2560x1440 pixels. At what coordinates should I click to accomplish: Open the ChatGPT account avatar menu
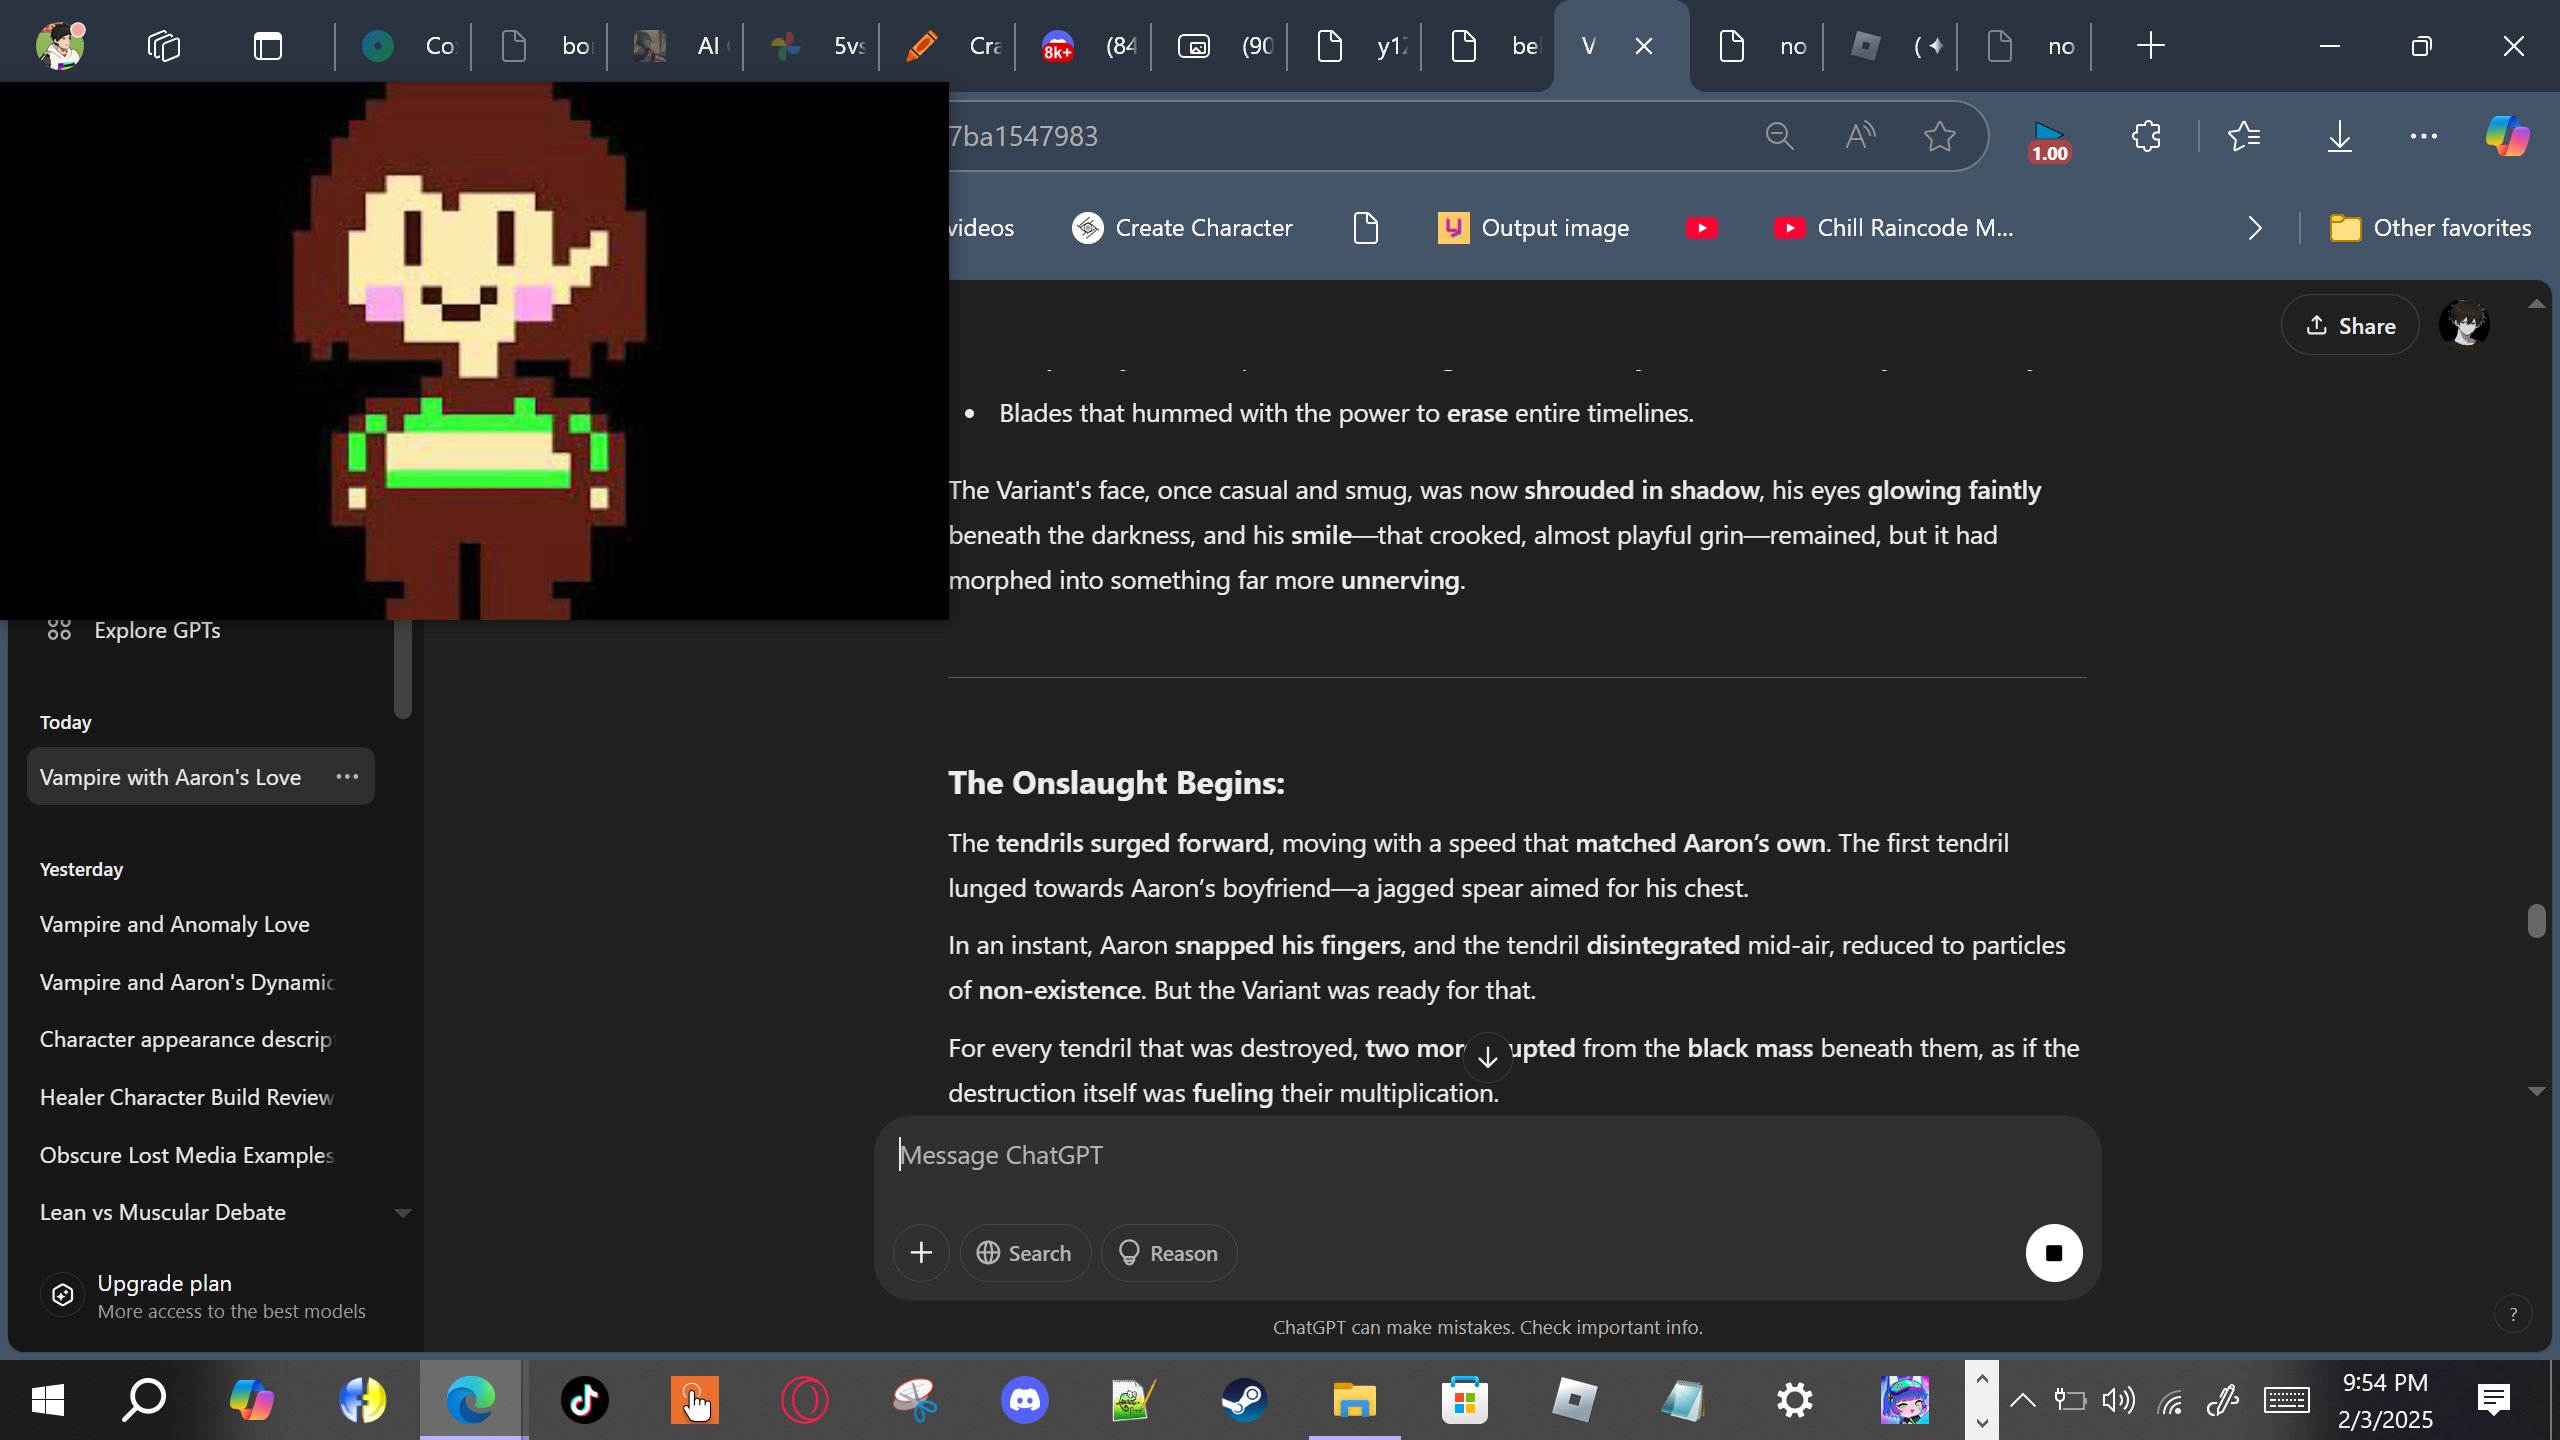click(x=2464, y=325)
